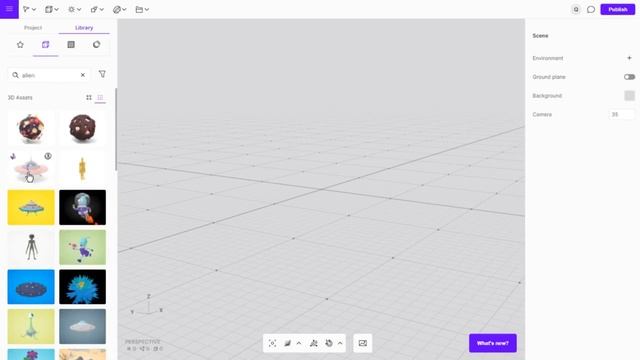Switch to large two-column view
Viewport: 640px width, 360px height.
[x=100, y=98]
